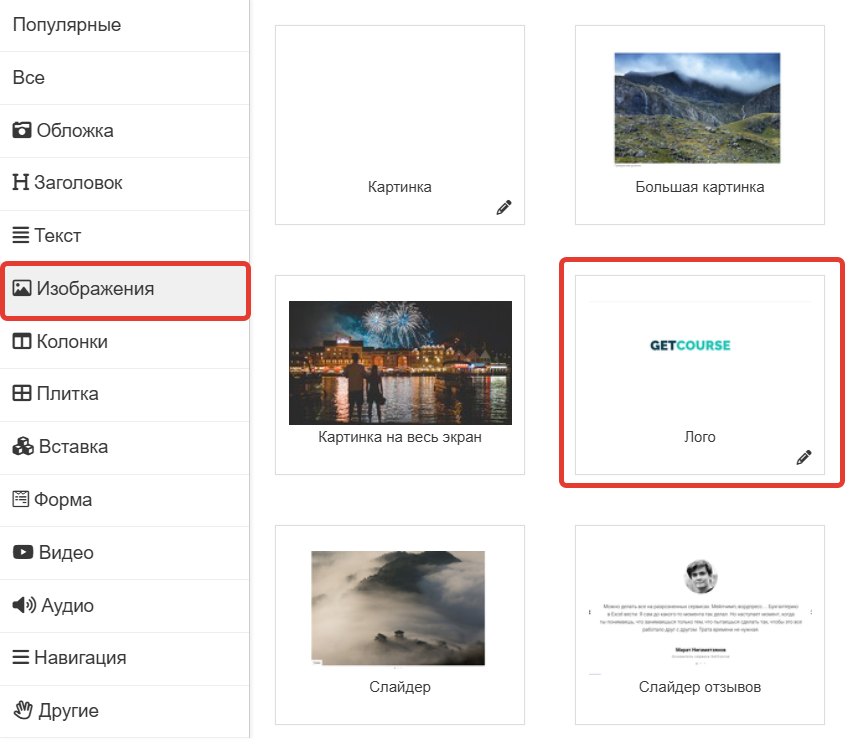Open the Обложка category label

[75, 131]
